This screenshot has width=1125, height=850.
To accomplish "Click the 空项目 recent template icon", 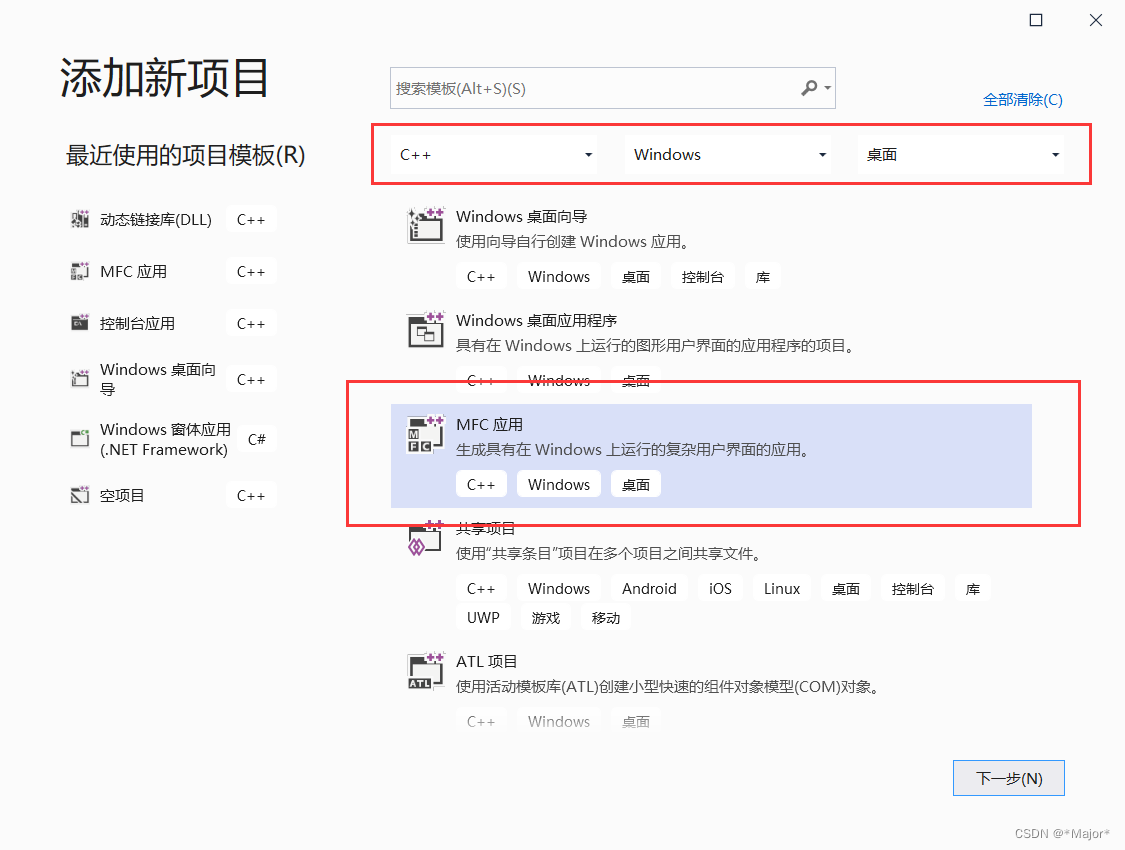I will (80, 495).
